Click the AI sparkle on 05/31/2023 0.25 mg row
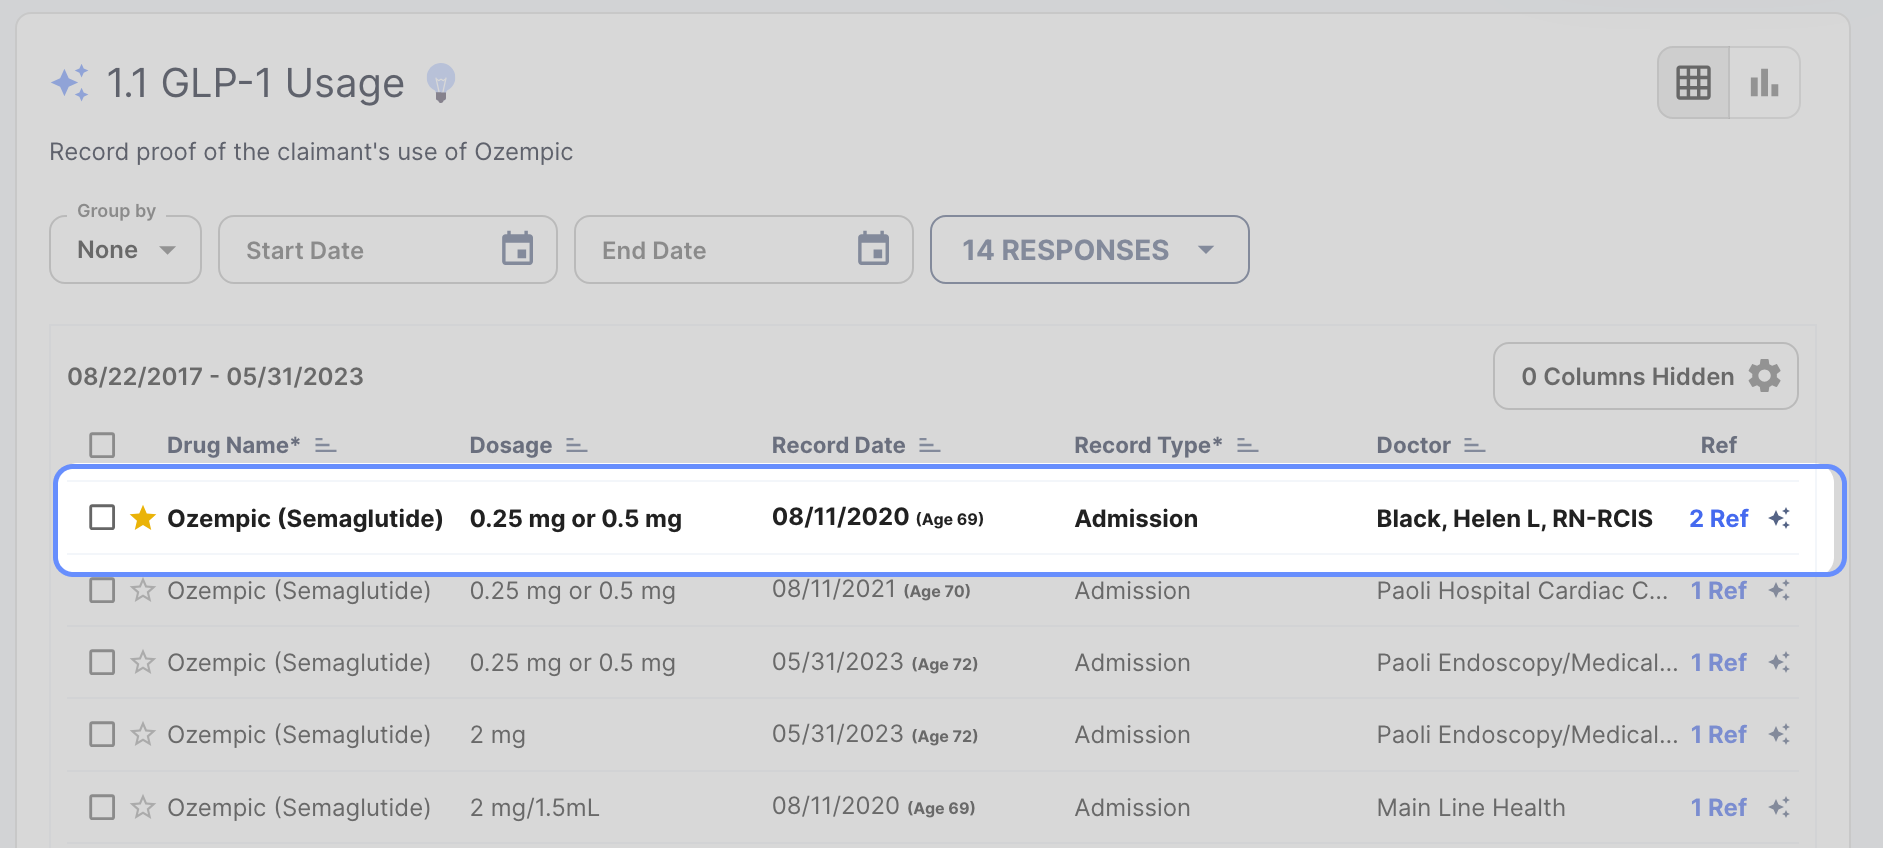 (x=1779, y=662)
